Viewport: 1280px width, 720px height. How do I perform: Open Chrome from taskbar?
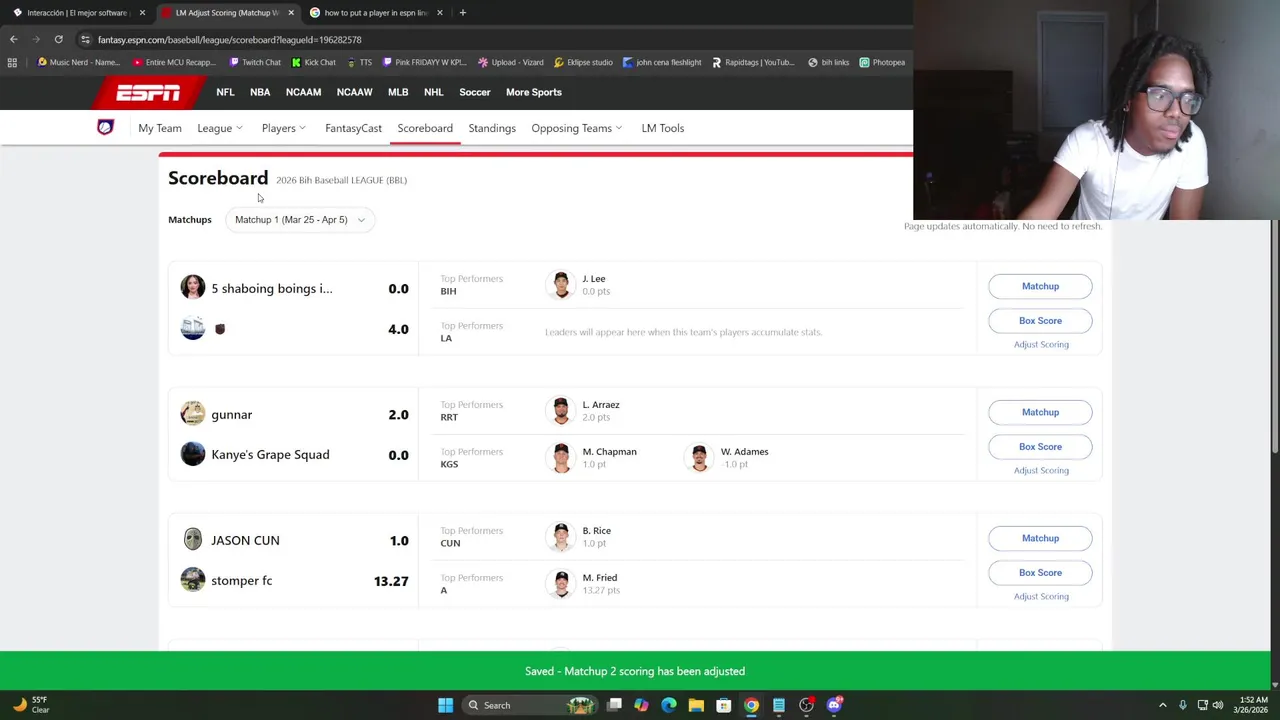(751, 705)
